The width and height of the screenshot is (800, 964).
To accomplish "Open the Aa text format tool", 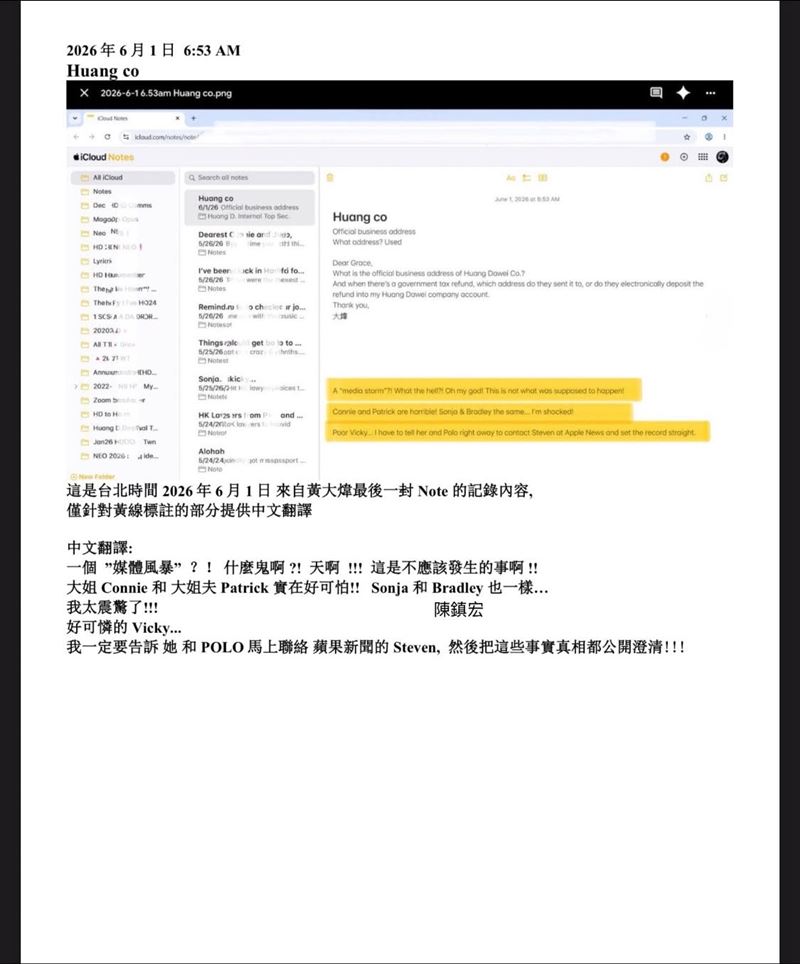I will click(x=510, y=178).
